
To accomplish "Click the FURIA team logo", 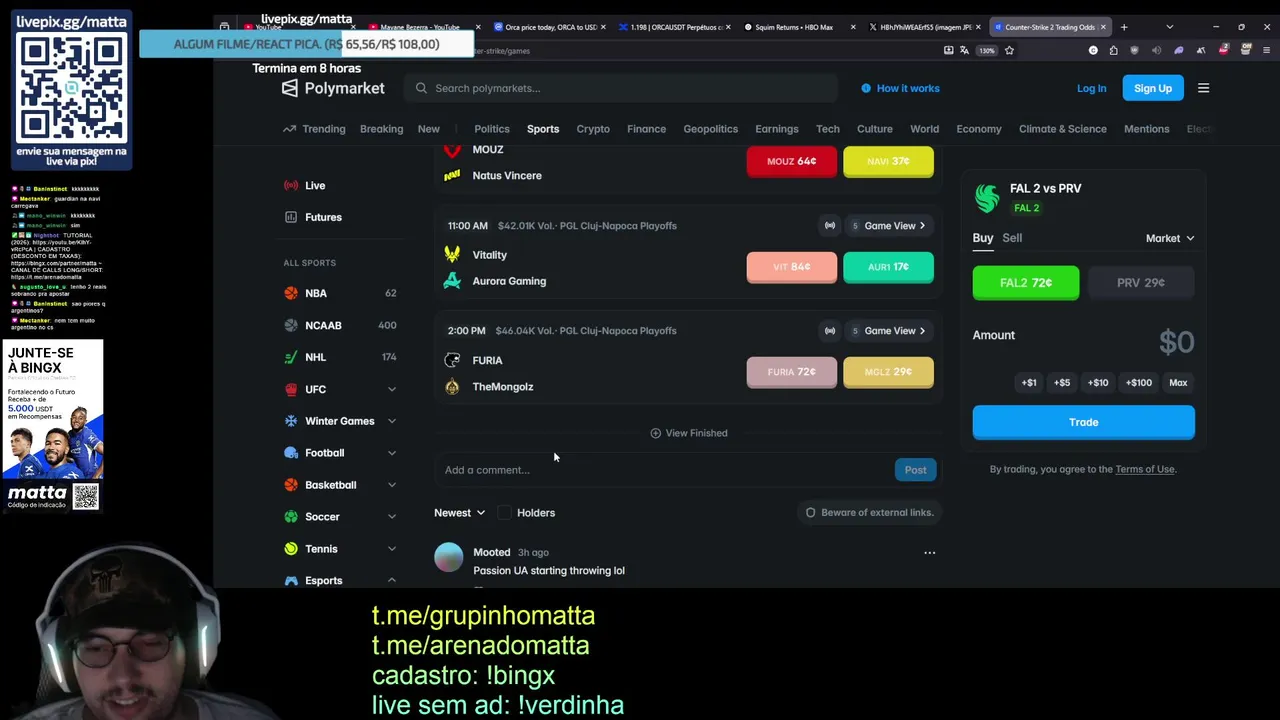I will pos(452,360).
